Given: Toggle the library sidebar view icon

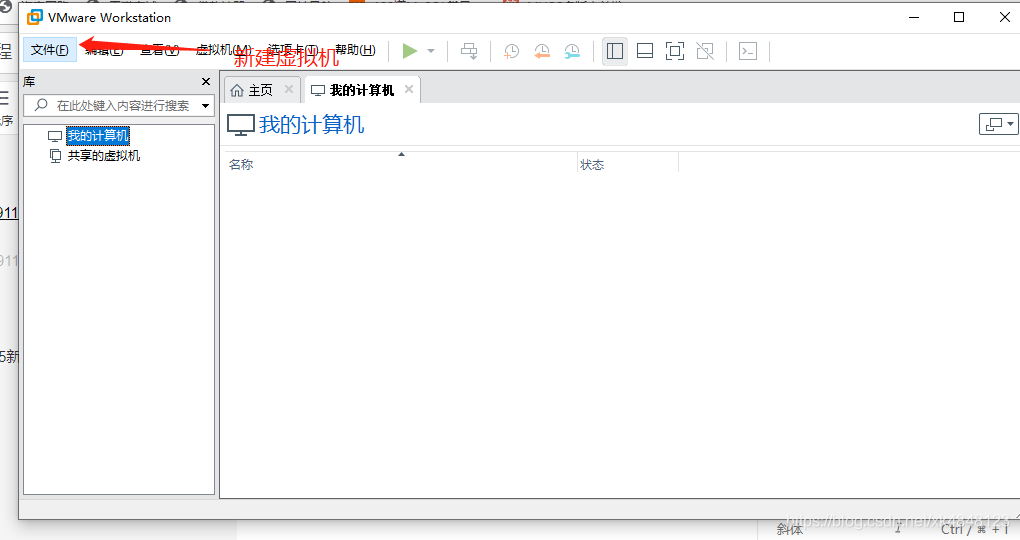Looking at the screenshot, I should 615,51.
